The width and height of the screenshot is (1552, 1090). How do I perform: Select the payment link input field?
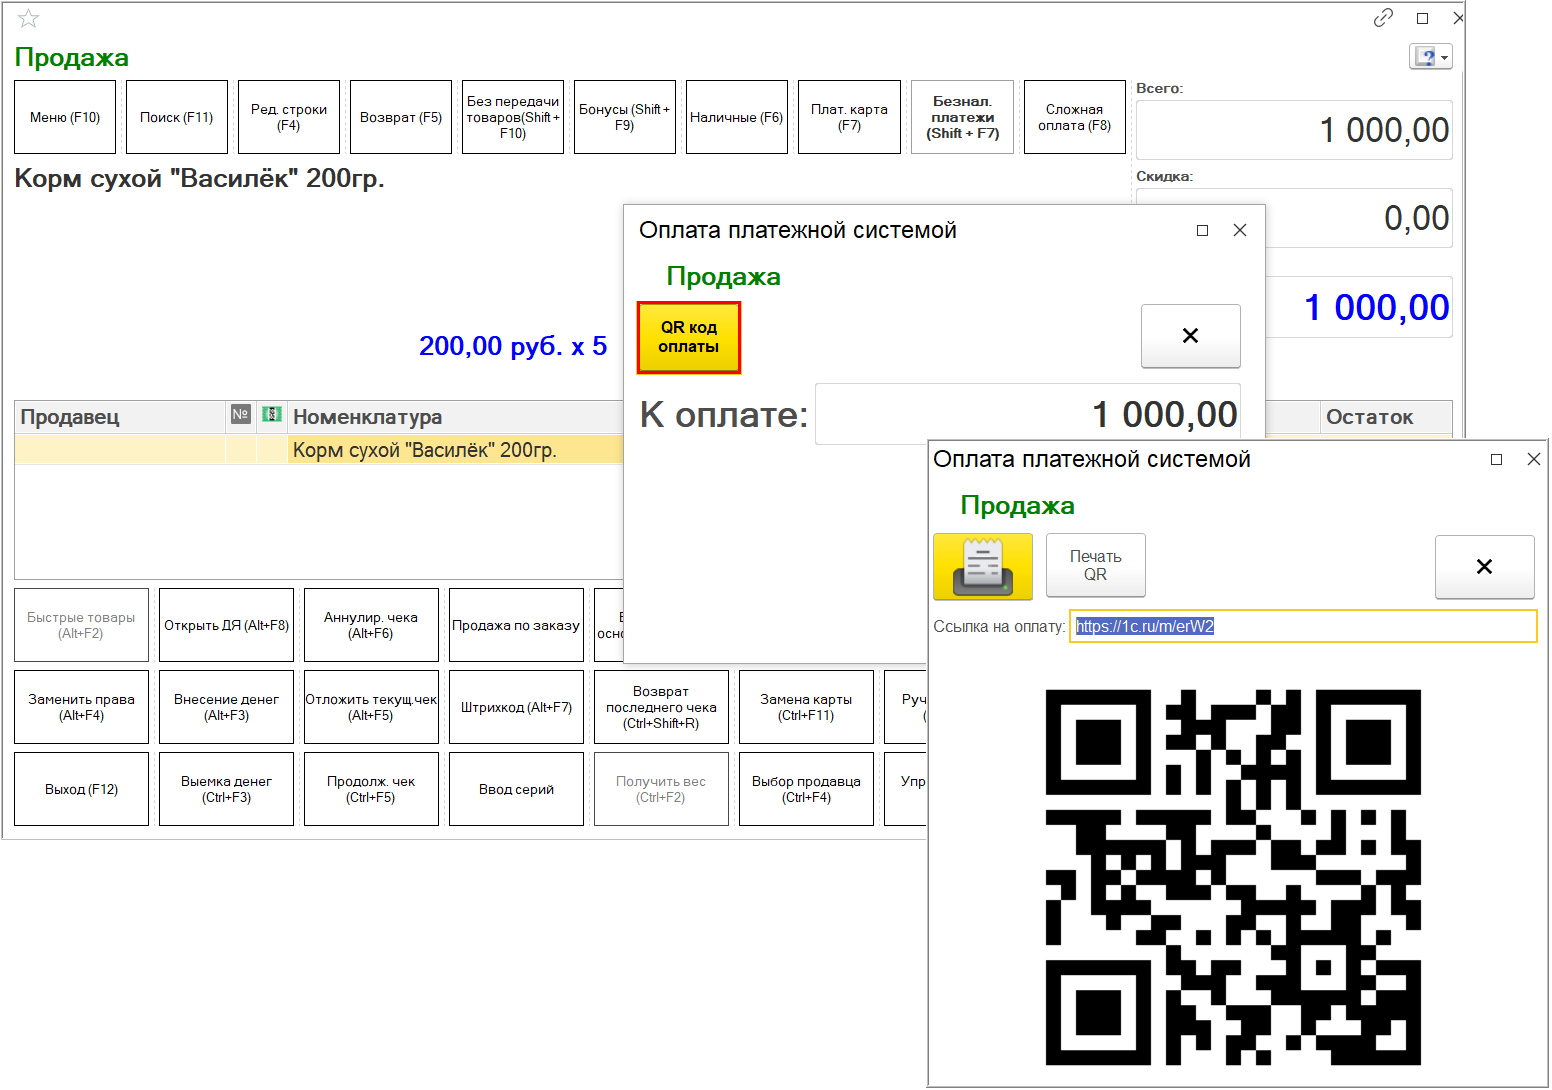(1302, 627)
